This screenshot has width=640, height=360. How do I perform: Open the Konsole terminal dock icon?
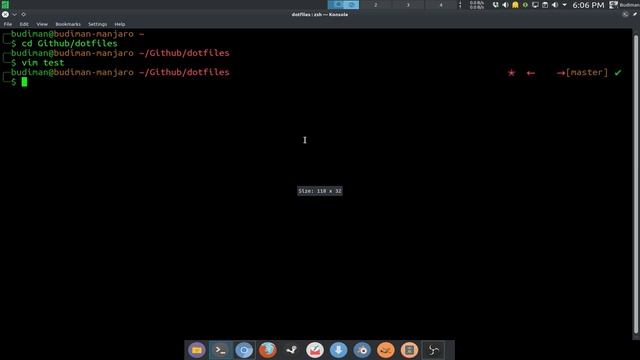tap(220, 350)
